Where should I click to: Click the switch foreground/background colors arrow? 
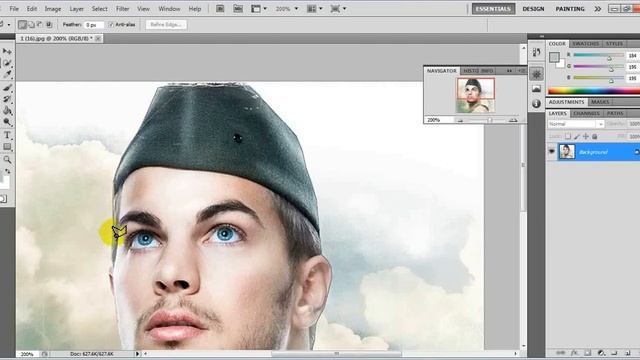(8, 171)
